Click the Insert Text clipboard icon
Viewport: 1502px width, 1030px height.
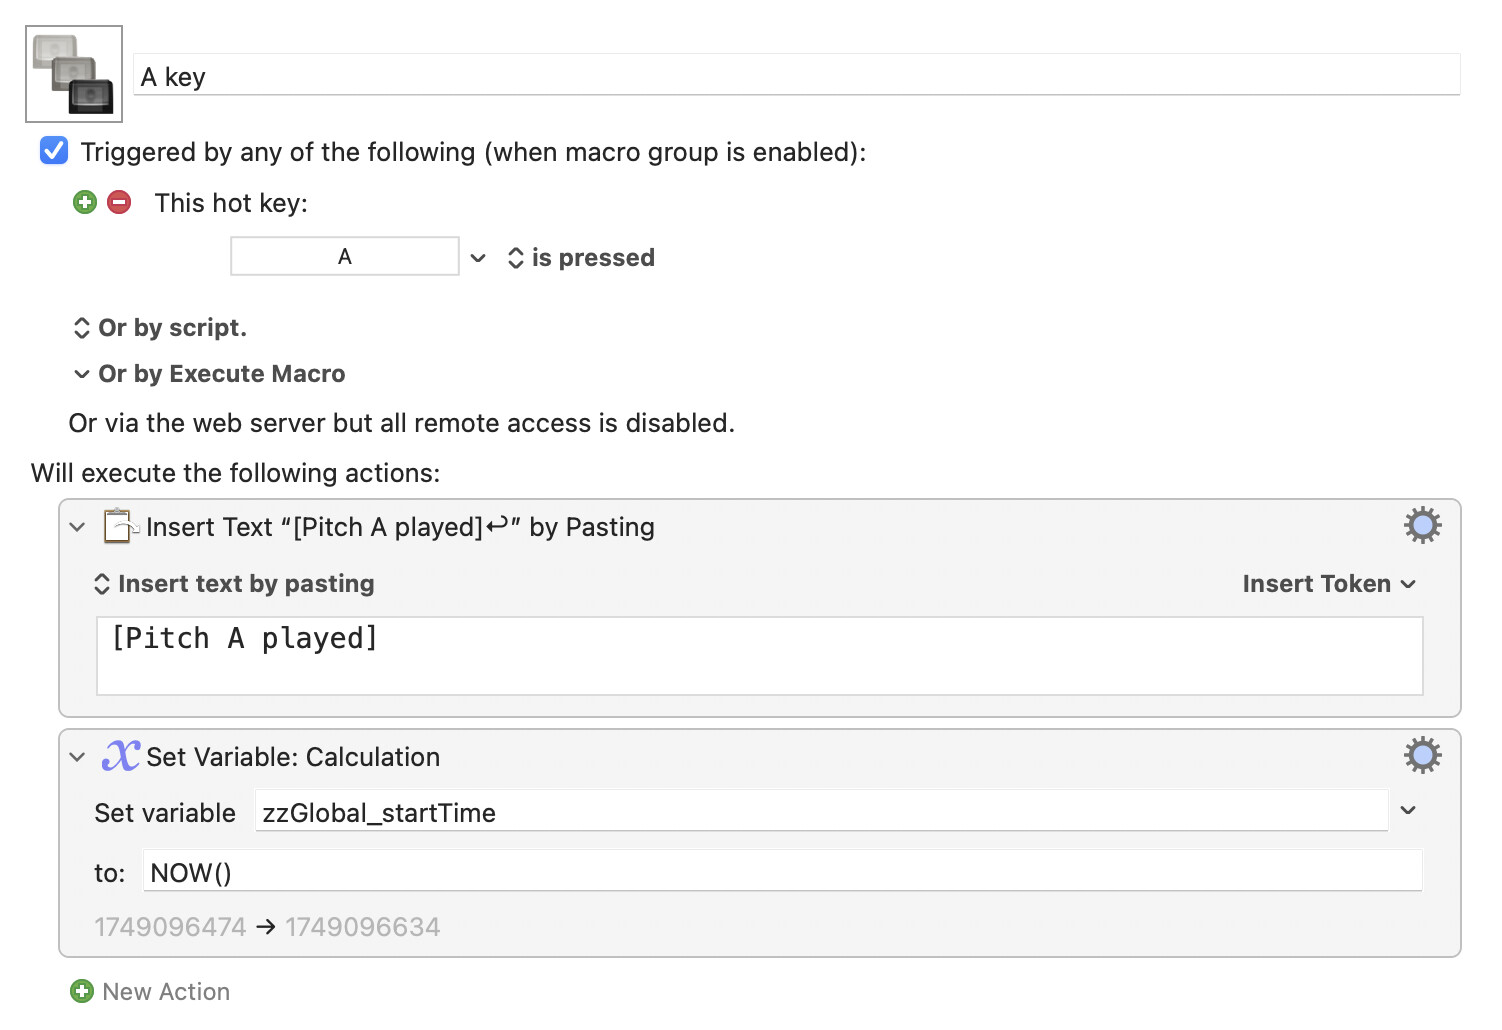[120, 526]
